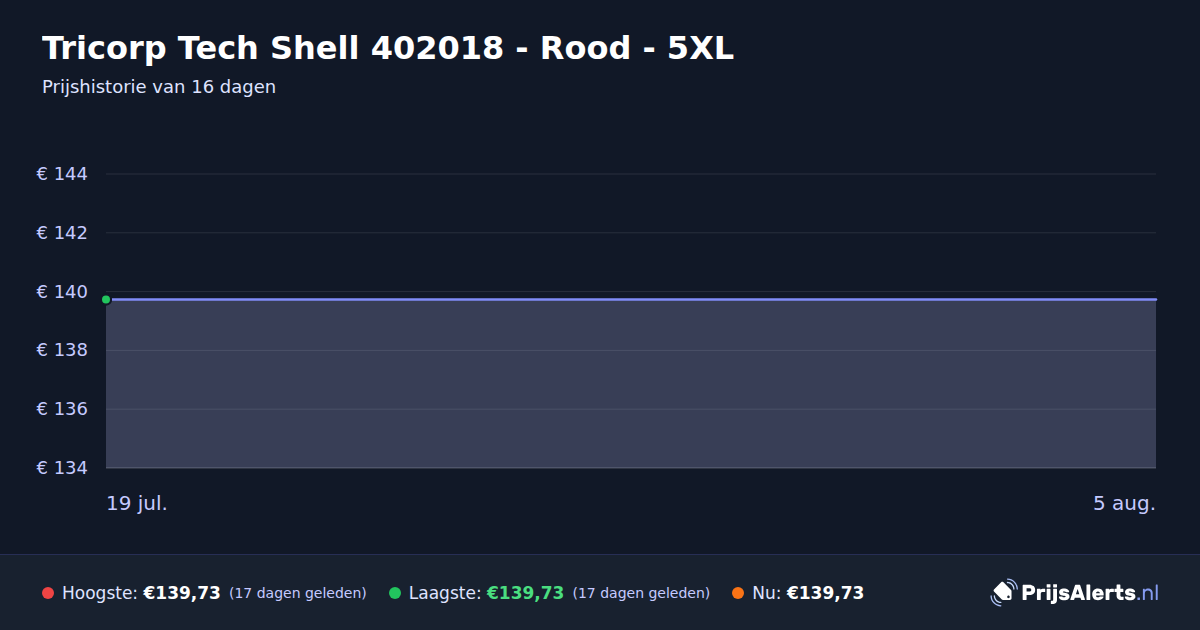Click the subtitle Prijshistorie van 16 dagen
This screenshot has height=630, width=1200.
point(159,87)
